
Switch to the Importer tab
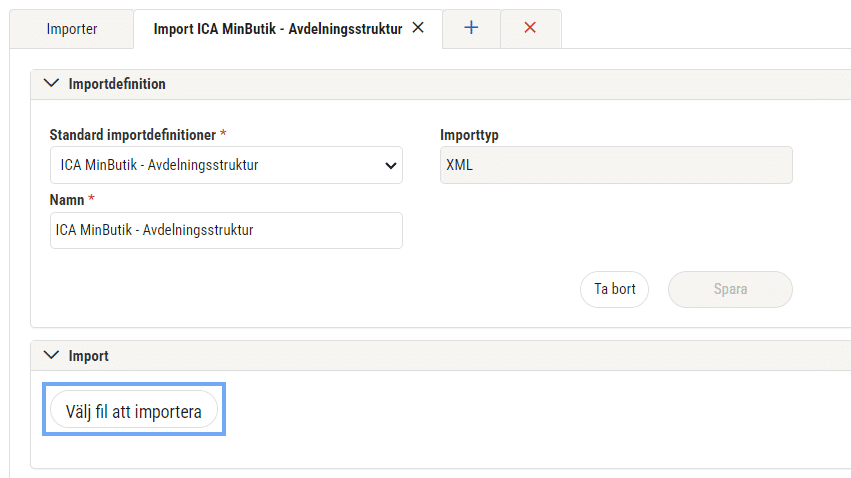pyautogui.click(x=72, y=29)
